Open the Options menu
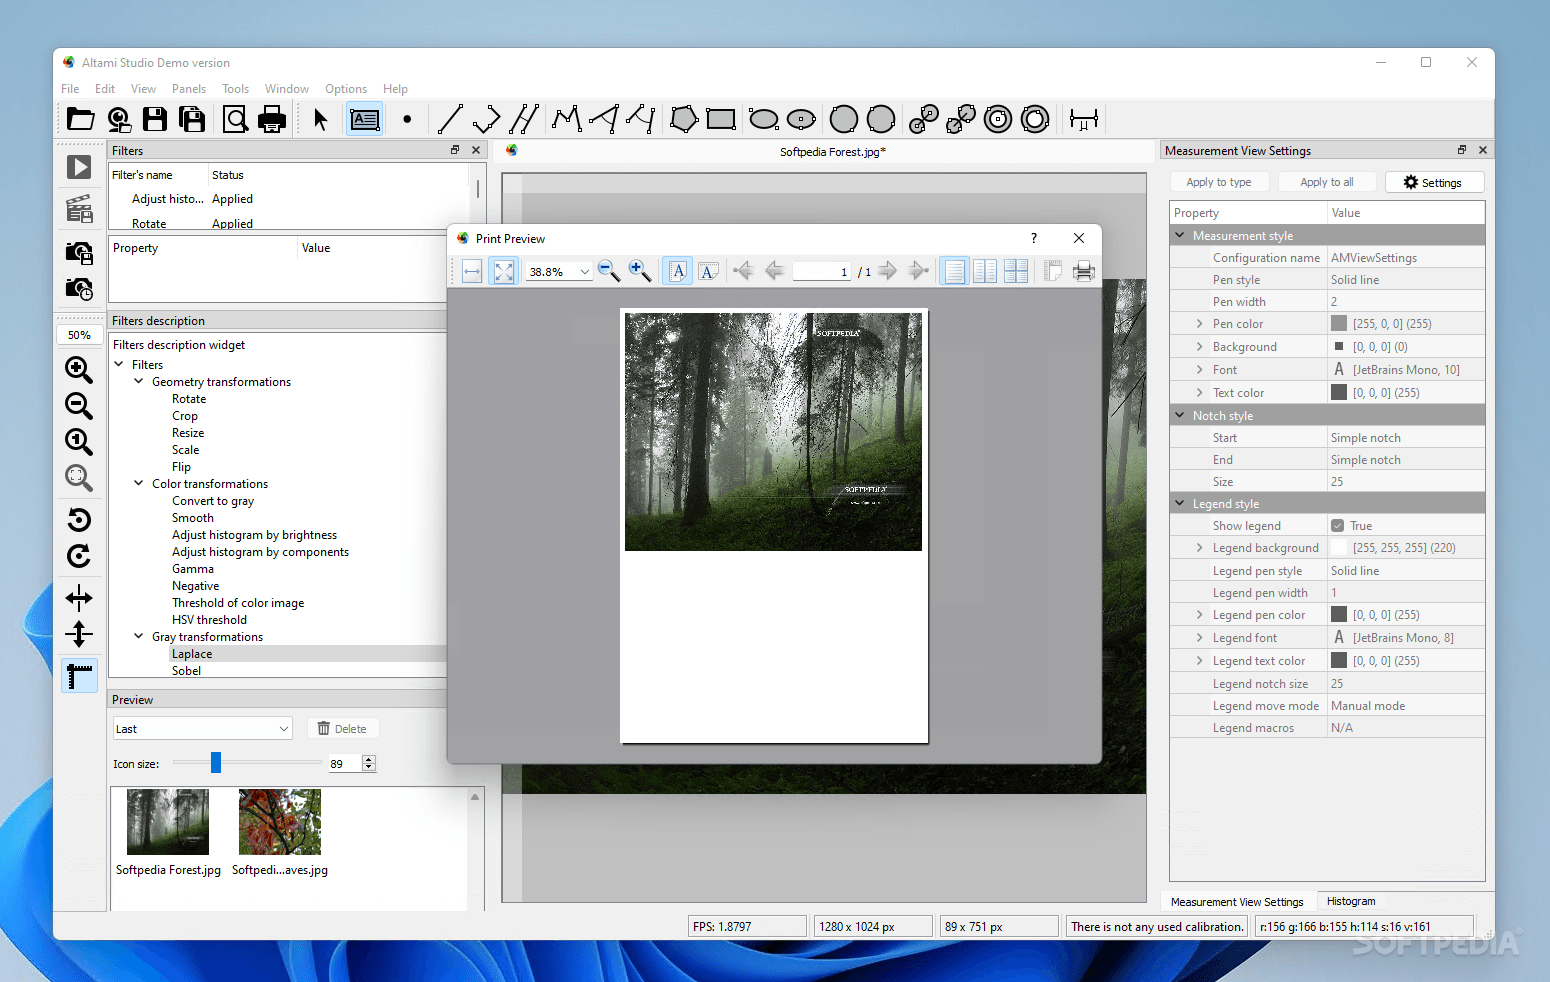 [x=346, y=89]
